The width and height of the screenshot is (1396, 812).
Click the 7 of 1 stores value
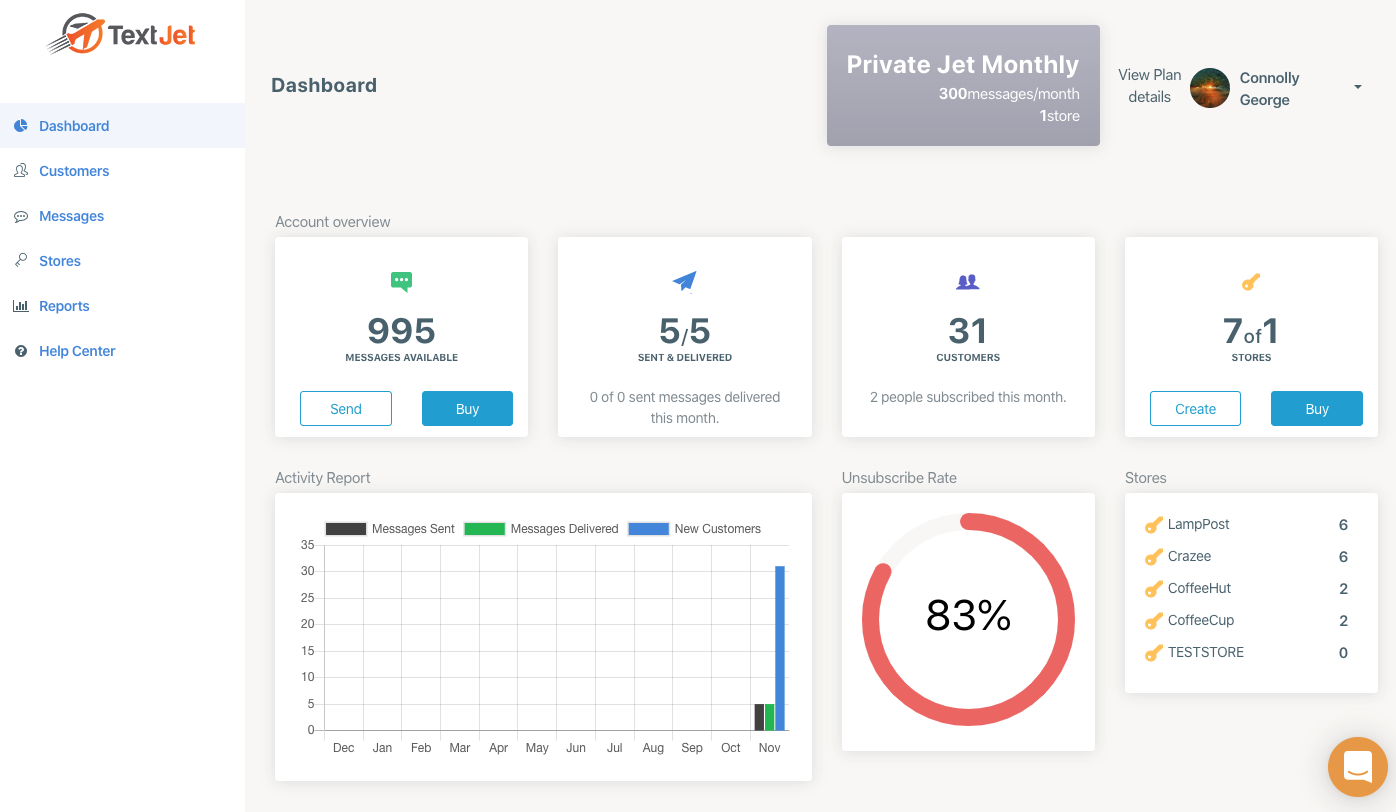[1250, 331]
